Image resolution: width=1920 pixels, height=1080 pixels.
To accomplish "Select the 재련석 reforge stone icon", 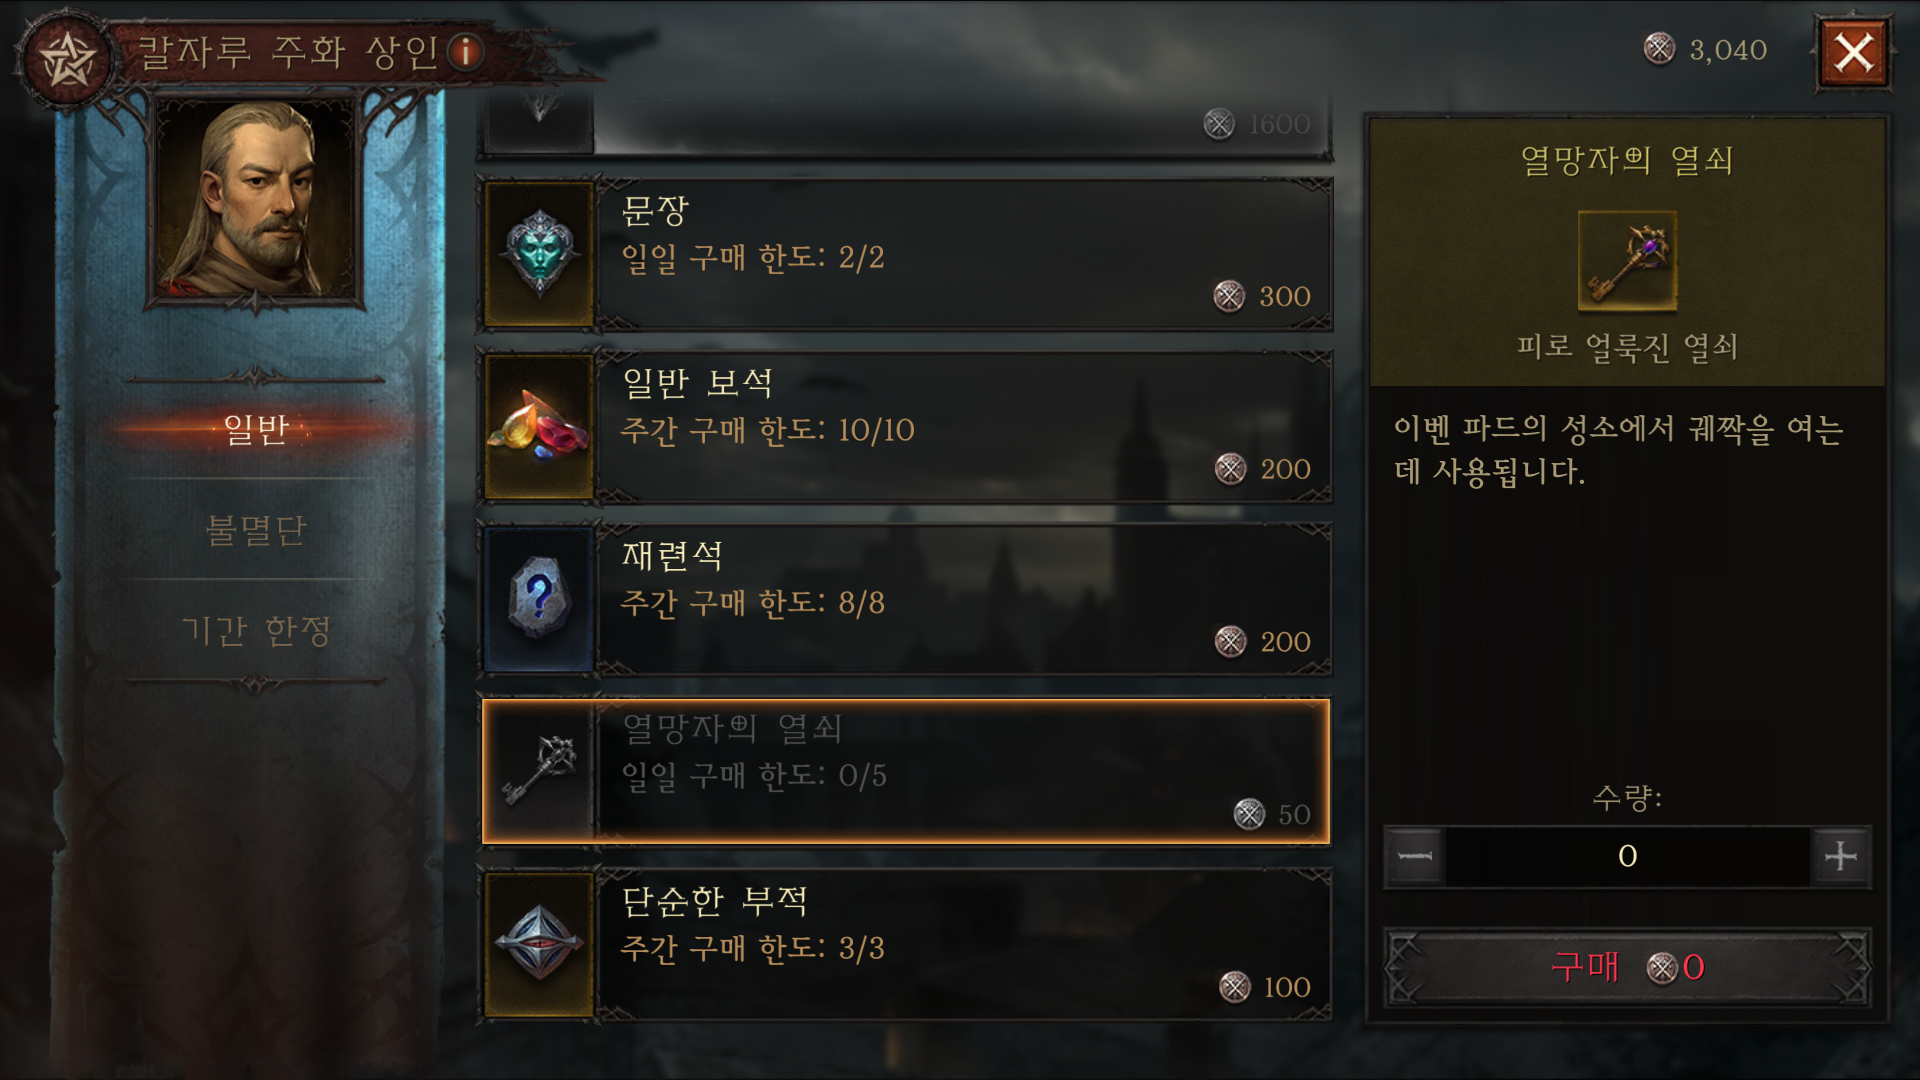I will tap(539, 600).
